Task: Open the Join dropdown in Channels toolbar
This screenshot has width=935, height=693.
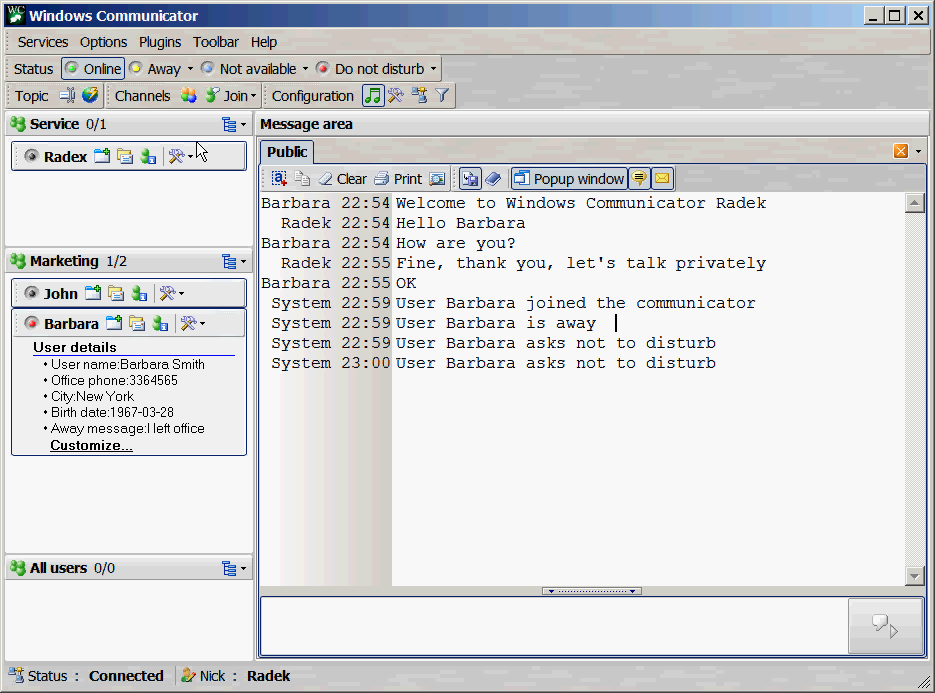Action: [231, 95]
